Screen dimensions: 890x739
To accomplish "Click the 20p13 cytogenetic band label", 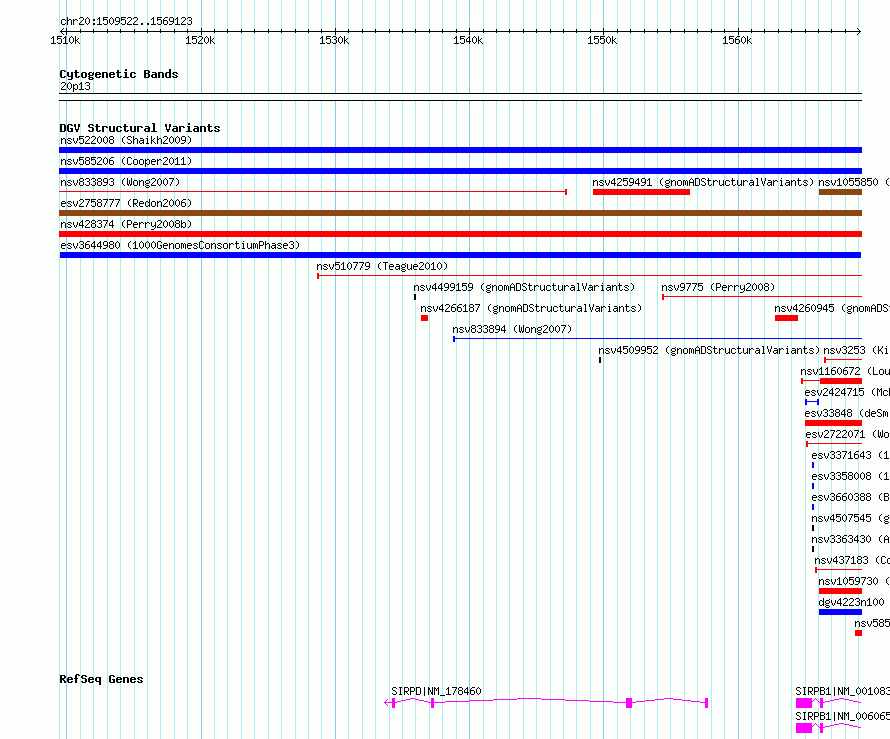I will 75,86.
